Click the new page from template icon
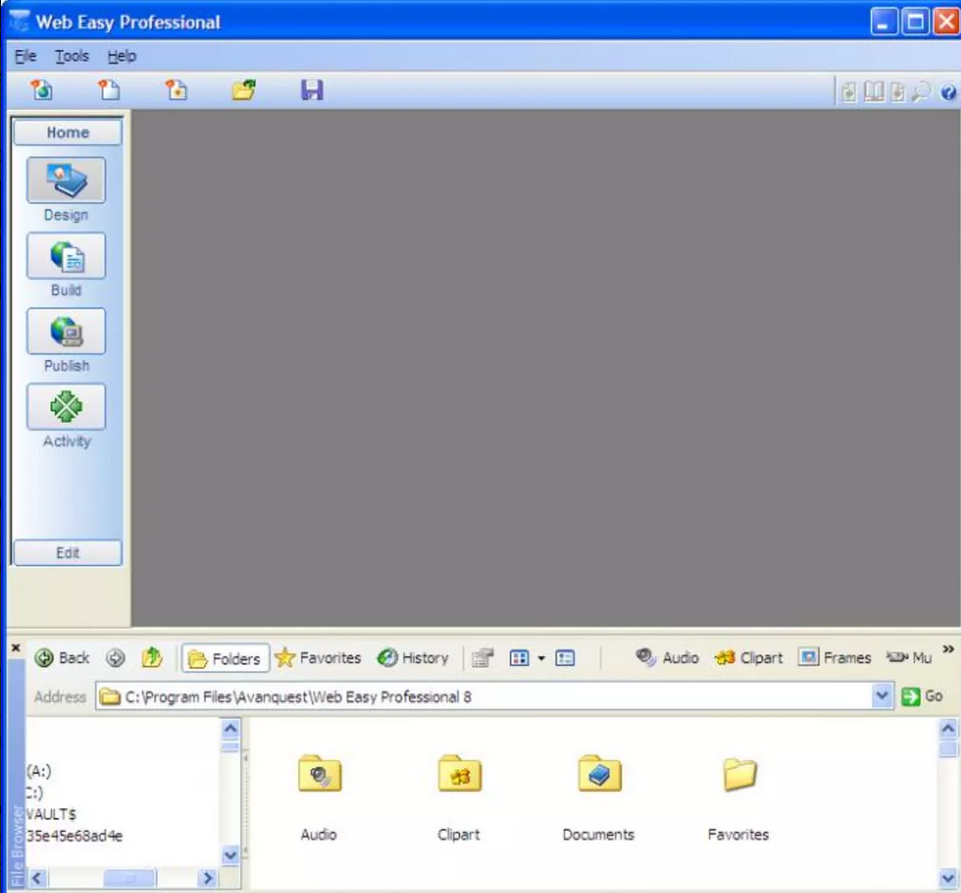Viewport: 961px width, 893px height. [177, 90]
